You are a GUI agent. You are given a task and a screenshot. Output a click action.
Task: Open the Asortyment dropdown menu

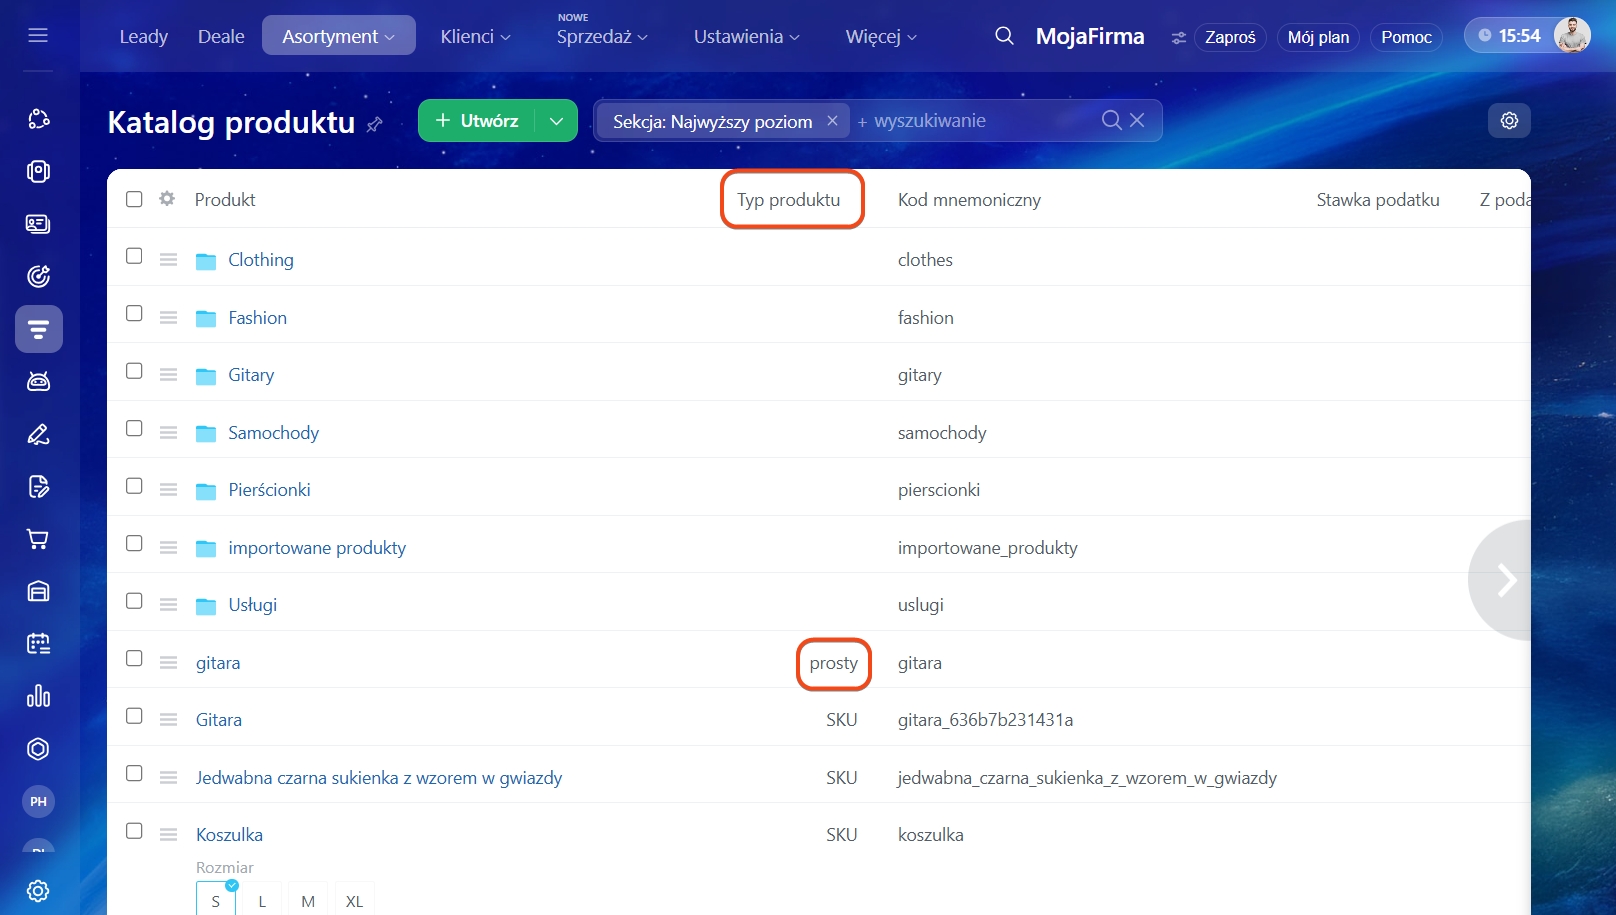tap(338, 36)
